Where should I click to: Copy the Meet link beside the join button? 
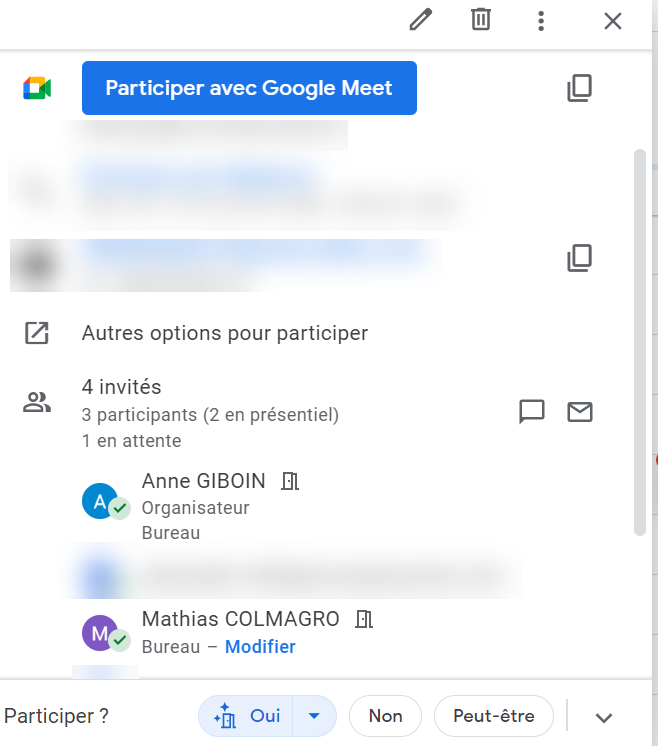(579, 88)
